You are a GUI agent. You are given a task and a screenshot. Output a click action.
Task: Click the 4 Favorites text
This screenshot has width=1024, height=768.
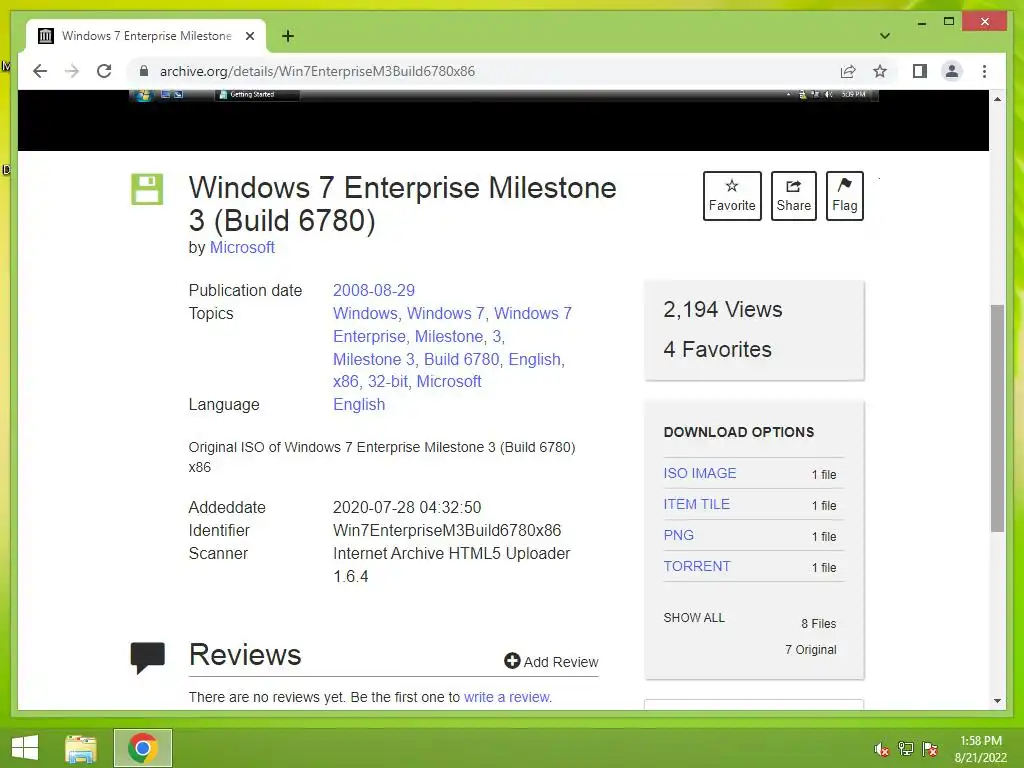pos(717,349)
